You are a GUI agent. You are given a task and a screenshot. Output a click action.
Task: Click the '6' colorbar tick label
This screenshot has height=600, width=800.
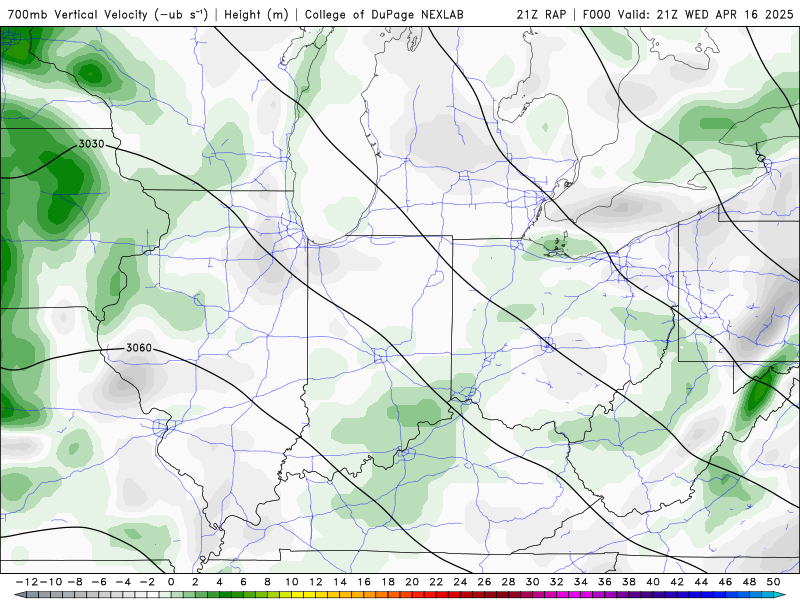(x=243, y=582)
